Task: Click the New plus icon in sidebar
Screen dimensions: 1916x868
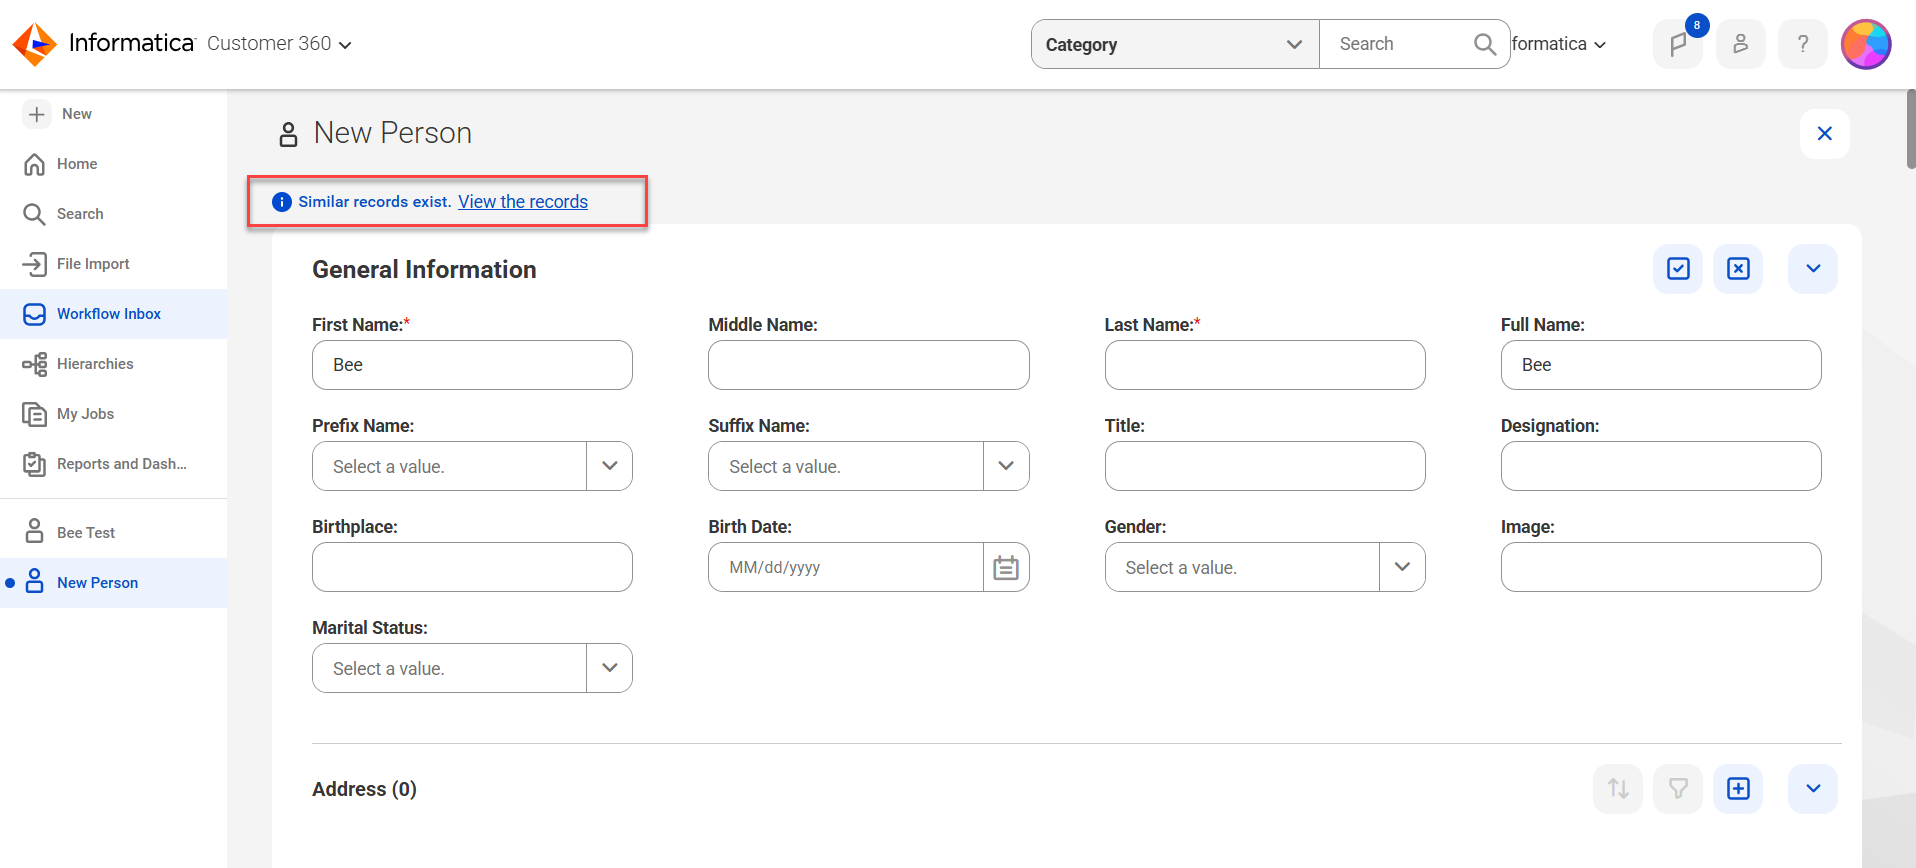Action: pos(37,114)
